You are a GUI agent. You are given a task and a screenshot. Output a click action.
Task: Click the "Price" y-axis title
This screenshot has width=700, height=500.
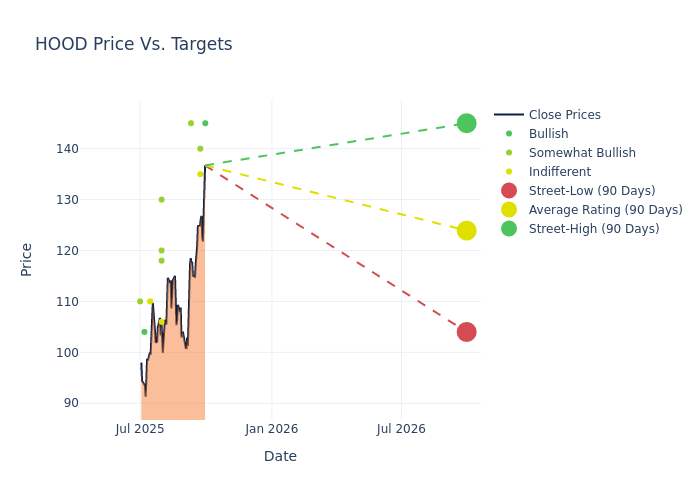[27, 259]
